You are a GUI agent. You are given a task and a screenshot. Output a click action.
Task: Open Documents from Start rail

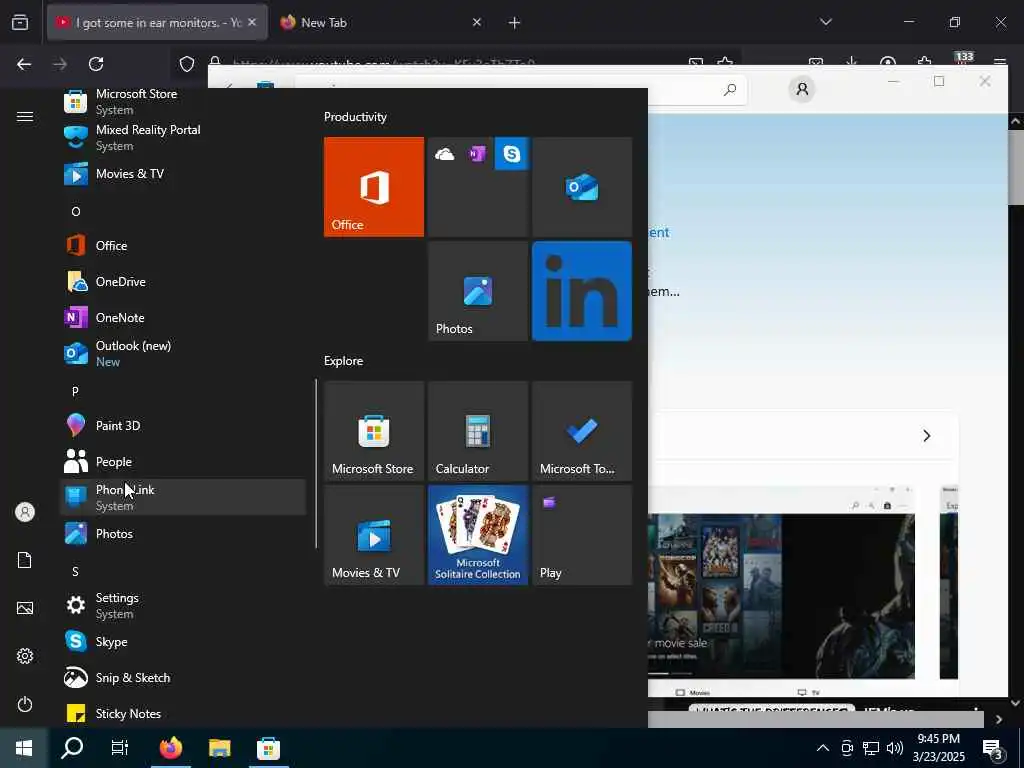[25, 560]
